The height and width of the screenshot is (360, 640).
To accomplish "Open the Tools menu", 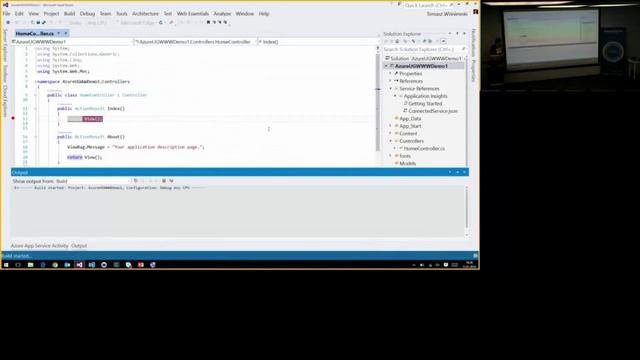I will tap(122, 13).
